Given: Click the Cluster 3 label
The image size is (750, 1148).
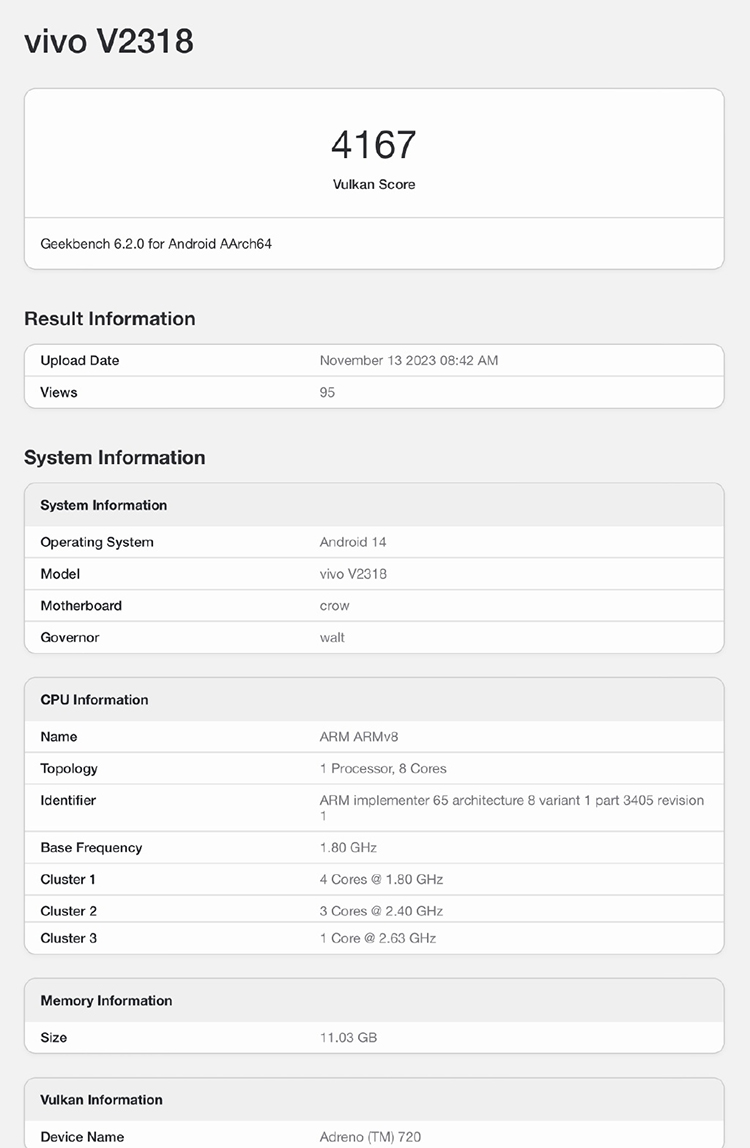Looking at the screenshot, I should pyautogui.click(x=69, y=939).
